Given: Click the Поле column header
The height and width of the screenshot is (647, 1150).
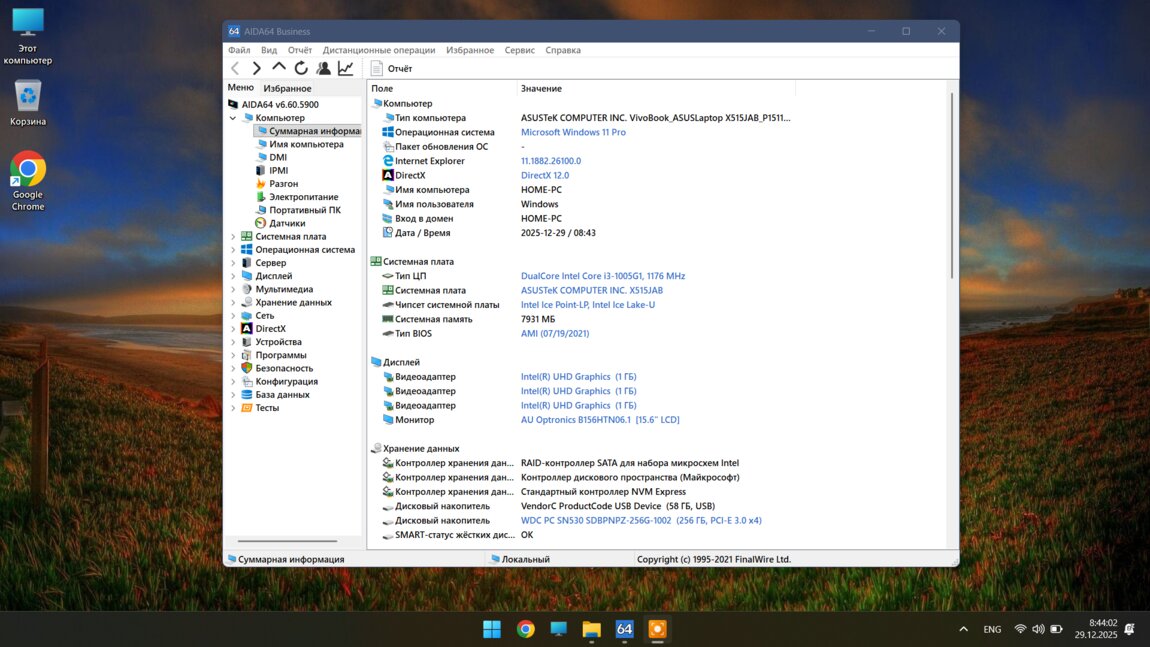Looking at the screenshot, I should [382, 89].
